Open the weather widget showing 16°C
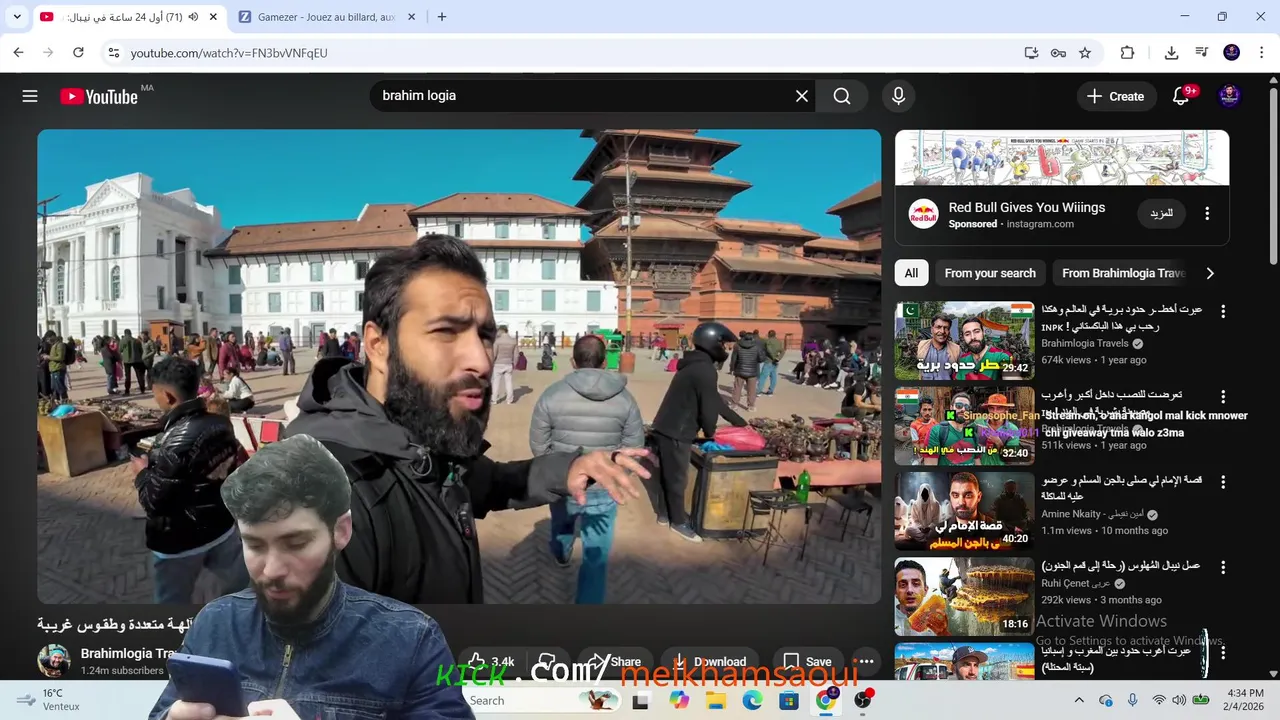1280x720 pixels. [x=48, y=700]
